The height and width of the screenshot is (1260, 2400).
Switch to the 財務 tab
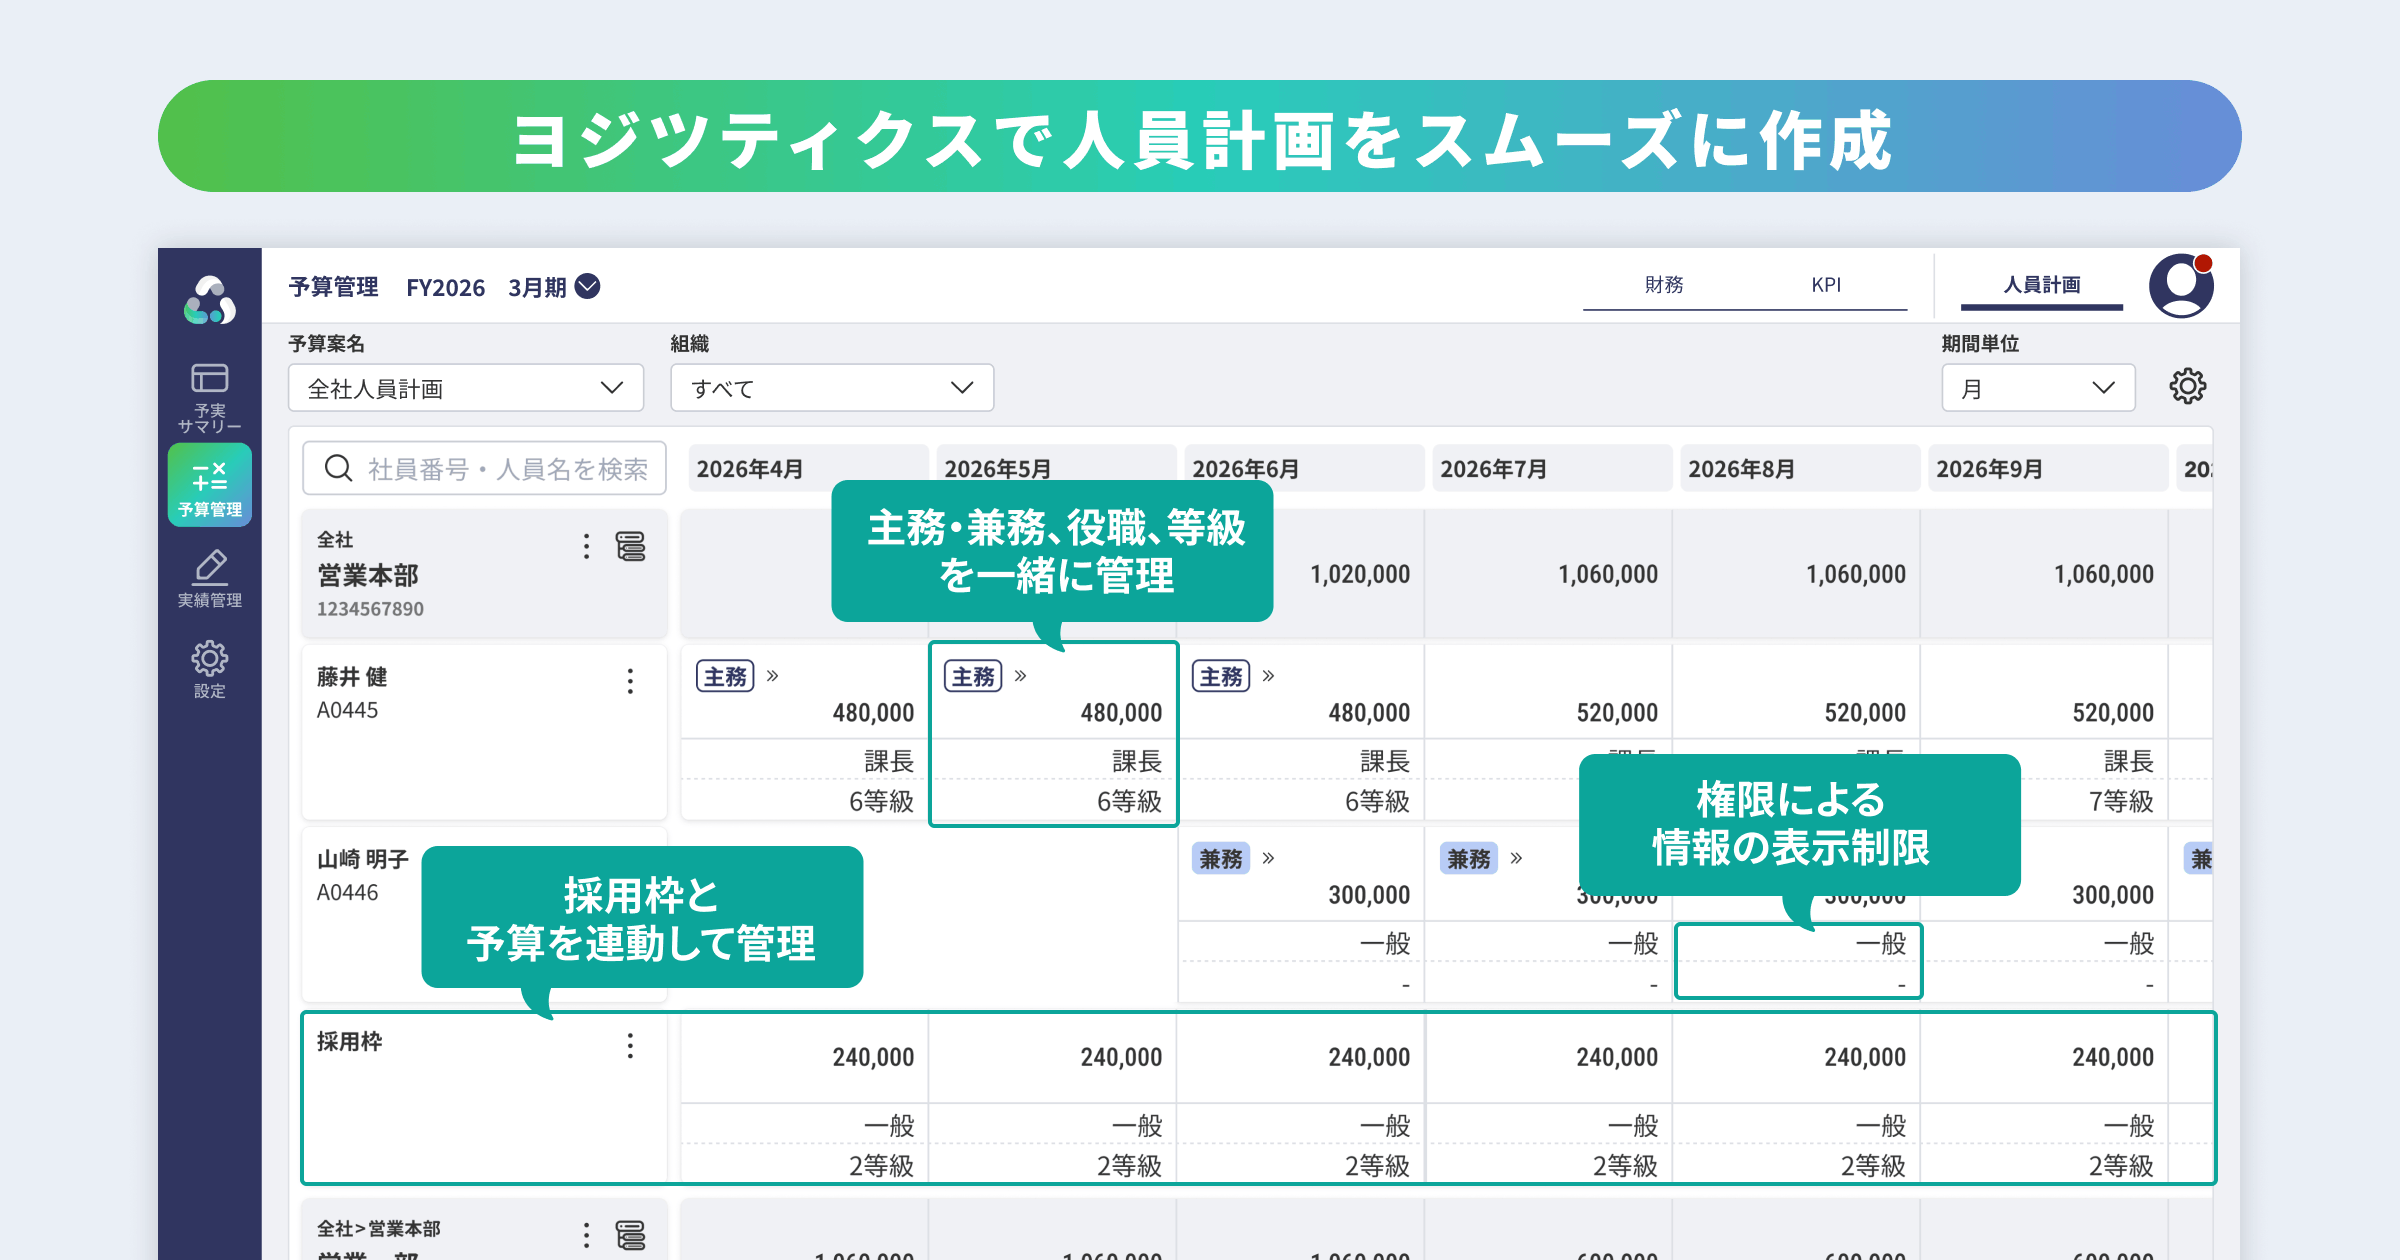(x=1663, y=285)
